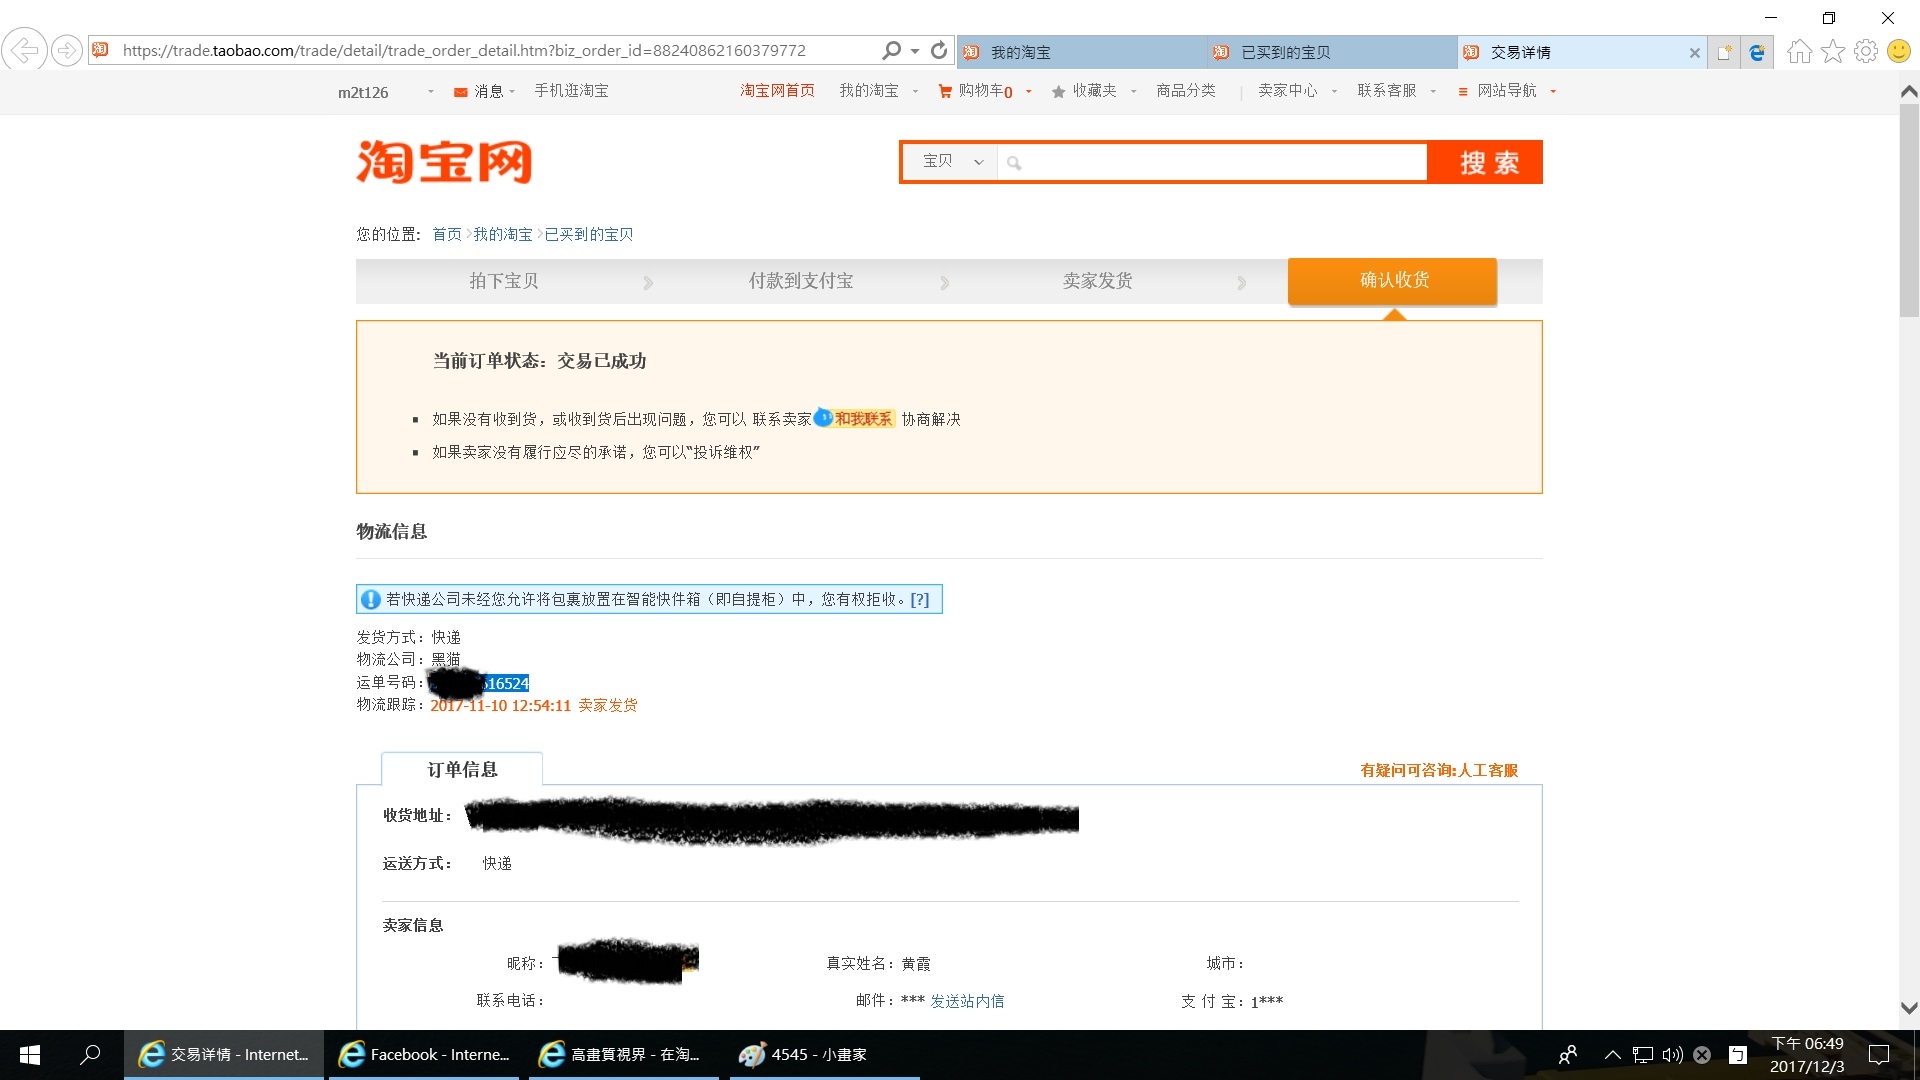Click the scrollbar down arrow

(x=1908, y=1008)
